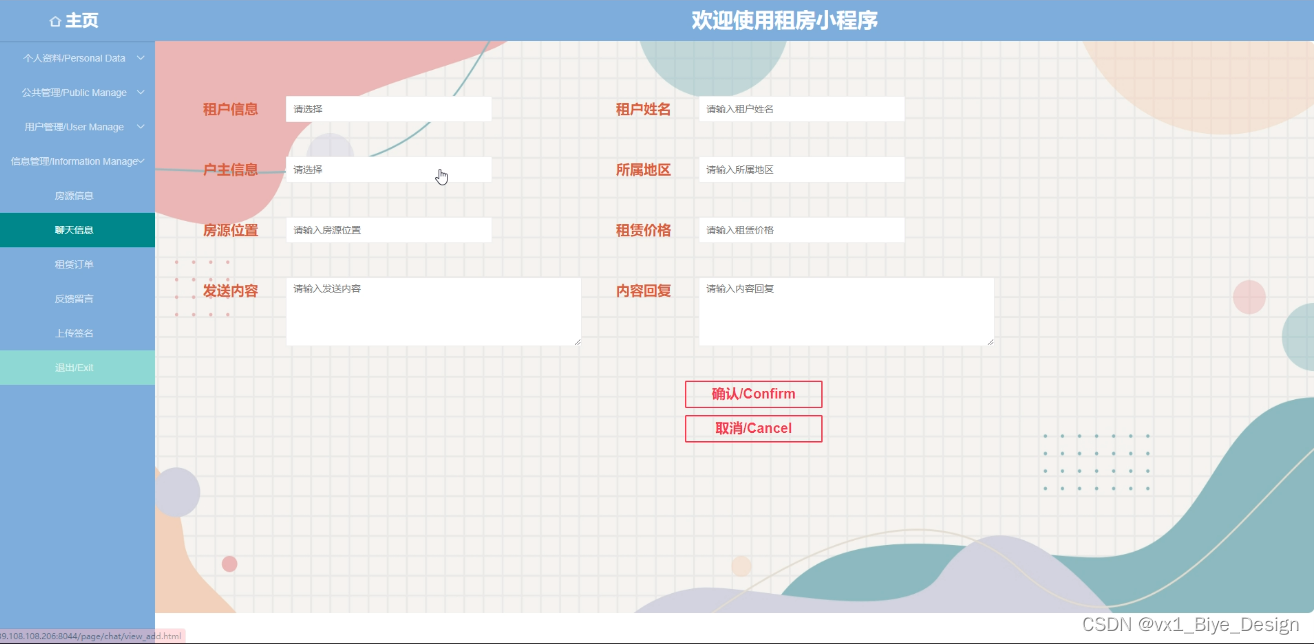Go to the 上传签名 page
The width and height of the screenshot is (1314, 644).
(77, 332)
